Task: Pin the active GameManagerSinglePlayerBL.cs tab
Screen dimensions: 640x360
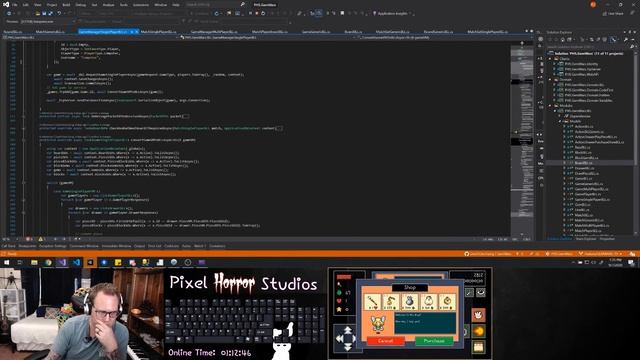Action: [x=132, y=31]
